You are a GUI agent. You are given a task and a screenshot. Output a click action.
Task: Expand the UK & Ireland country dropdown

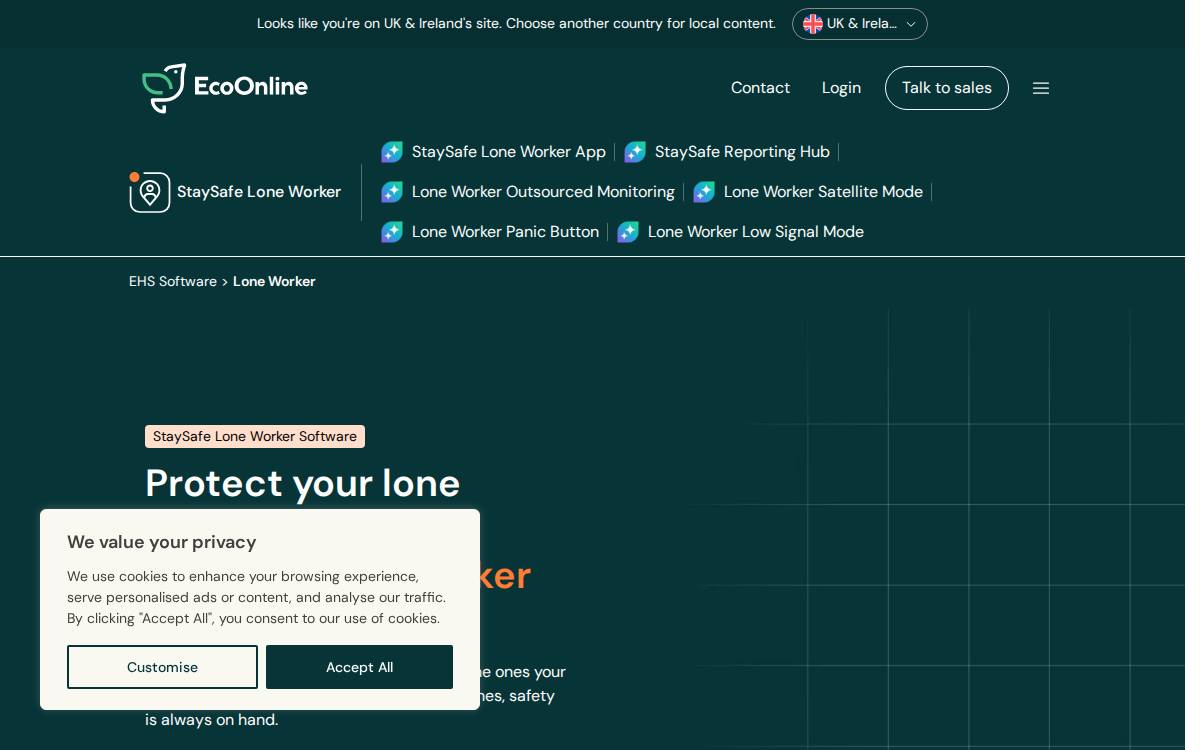point(860,24)
